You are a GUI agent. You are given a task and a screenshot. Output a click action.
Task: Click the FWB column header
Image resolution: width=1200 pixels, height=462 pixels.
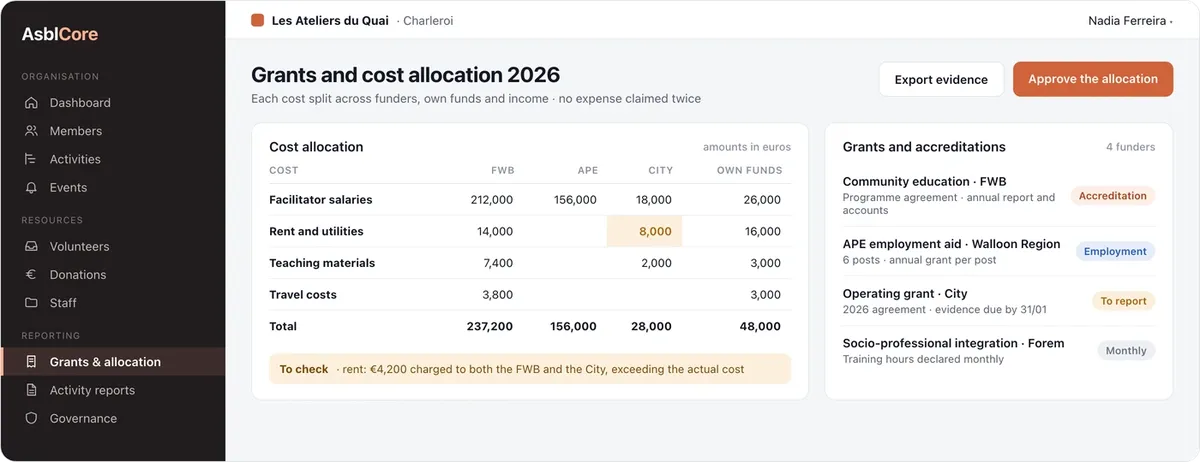[x=502, y=170]
